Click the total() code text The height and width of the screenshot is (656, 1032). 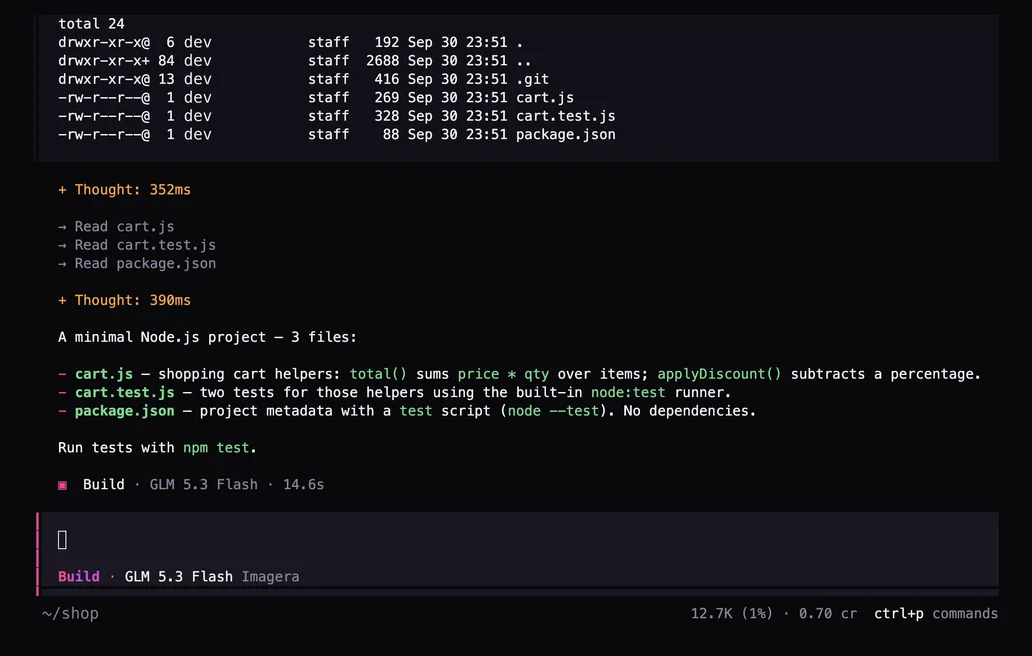[378, 374]
